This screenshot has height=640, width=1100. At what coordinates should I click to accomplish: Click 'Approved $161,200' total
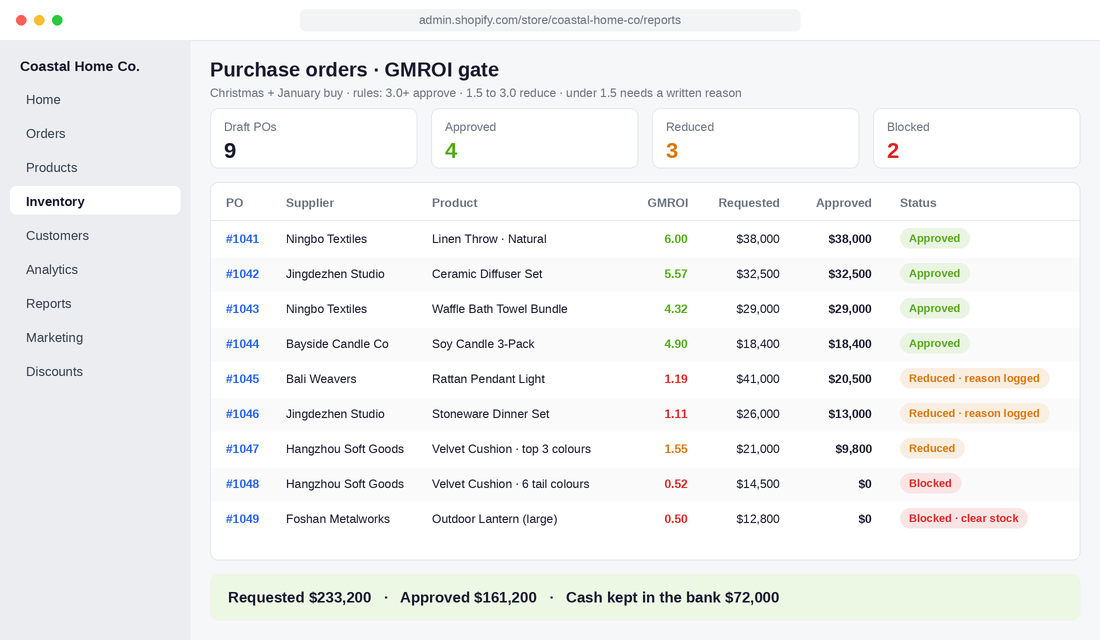click(x=468, y=598)
